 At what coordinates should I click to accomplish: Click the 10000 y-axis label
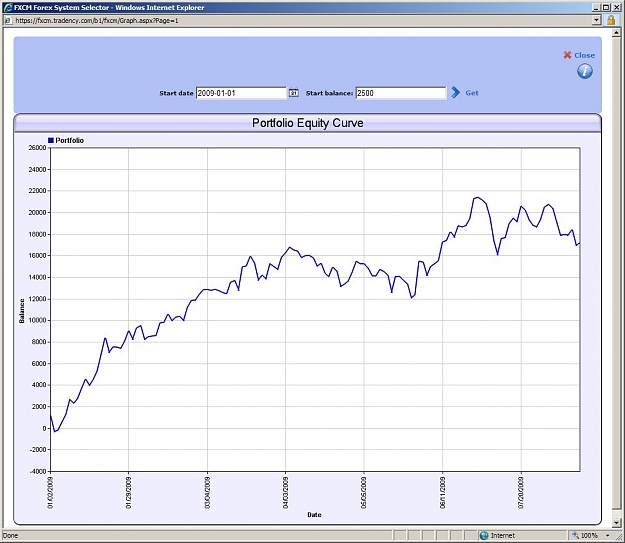(x=37, y=320)
